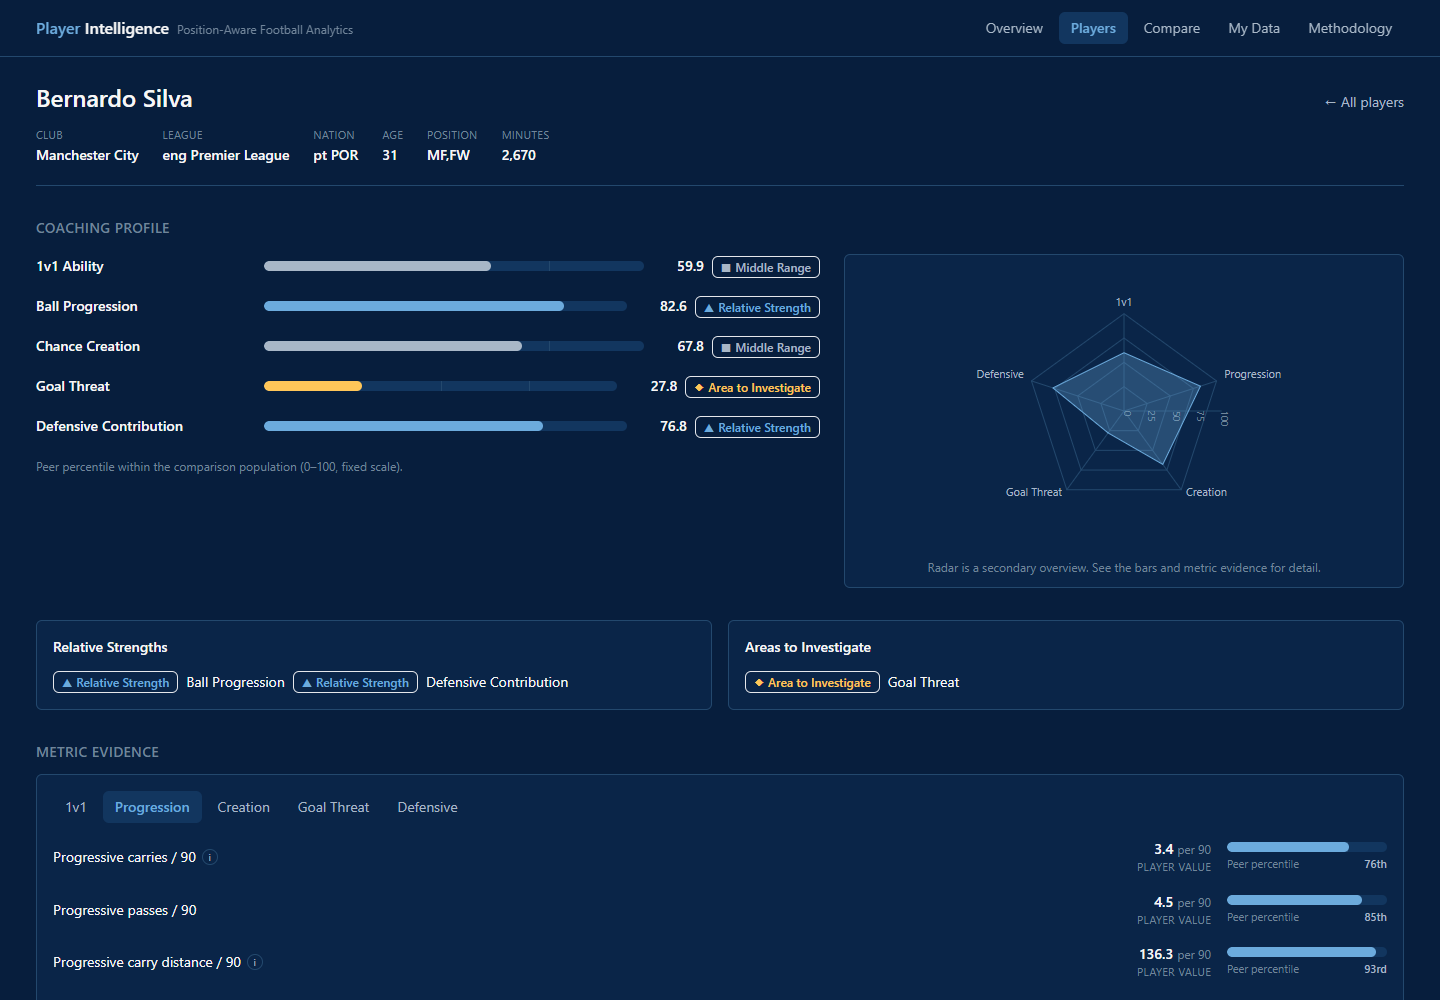Click the Bernardo Silva player heading

(x=114, y=99)
